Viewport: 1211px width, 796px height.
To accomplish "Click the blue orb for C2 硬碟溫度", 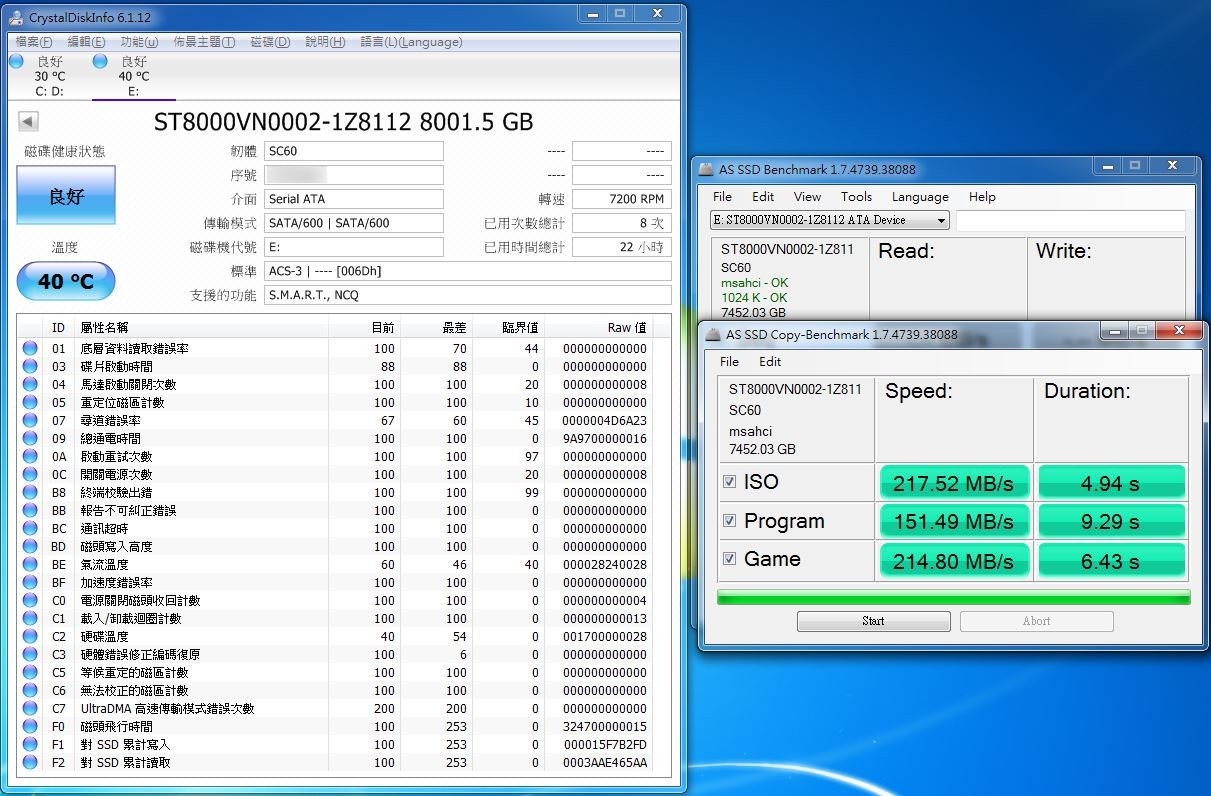I will click(30, 636).
